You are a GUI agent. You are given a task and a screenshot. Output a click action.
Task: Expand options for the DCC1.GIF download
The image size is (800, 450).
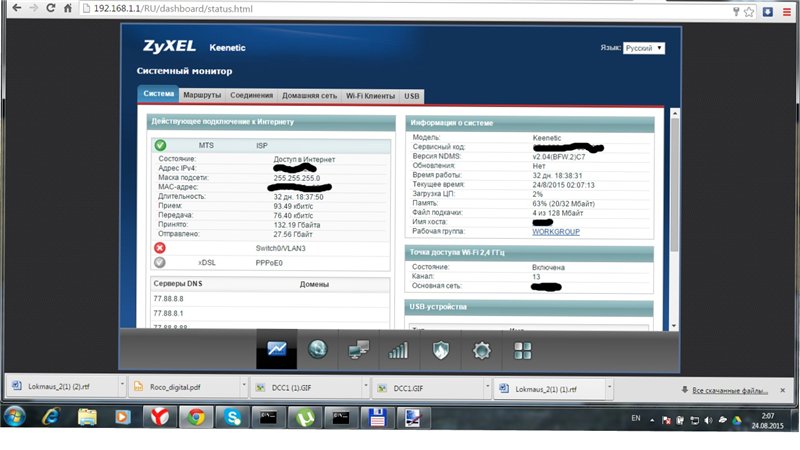tap(487, 387)
